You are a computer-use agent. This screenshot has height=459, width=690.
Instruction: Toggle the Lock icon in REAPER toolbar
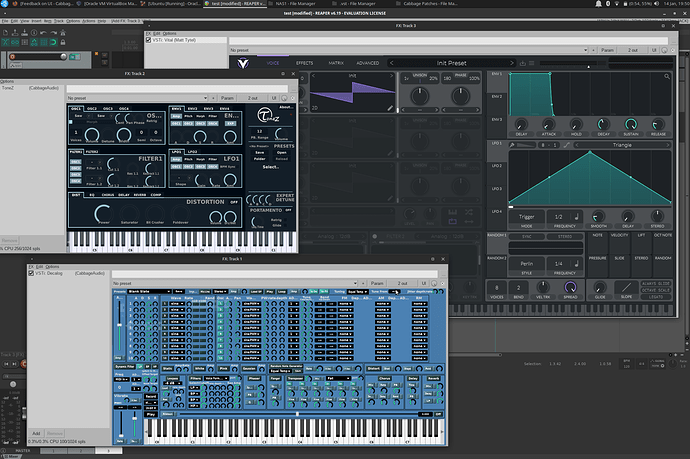pos(63,42)
